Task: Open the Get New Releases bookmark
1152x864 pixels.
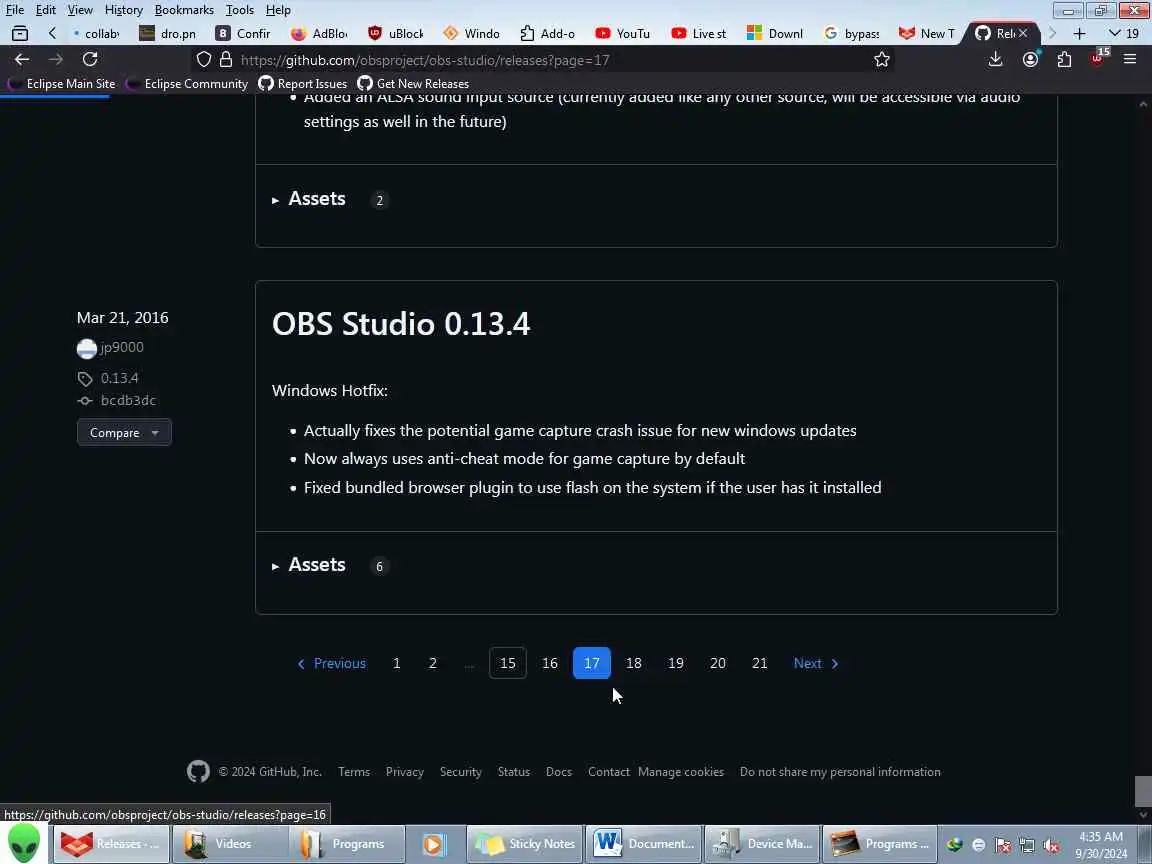Action: tap(413, 84)
